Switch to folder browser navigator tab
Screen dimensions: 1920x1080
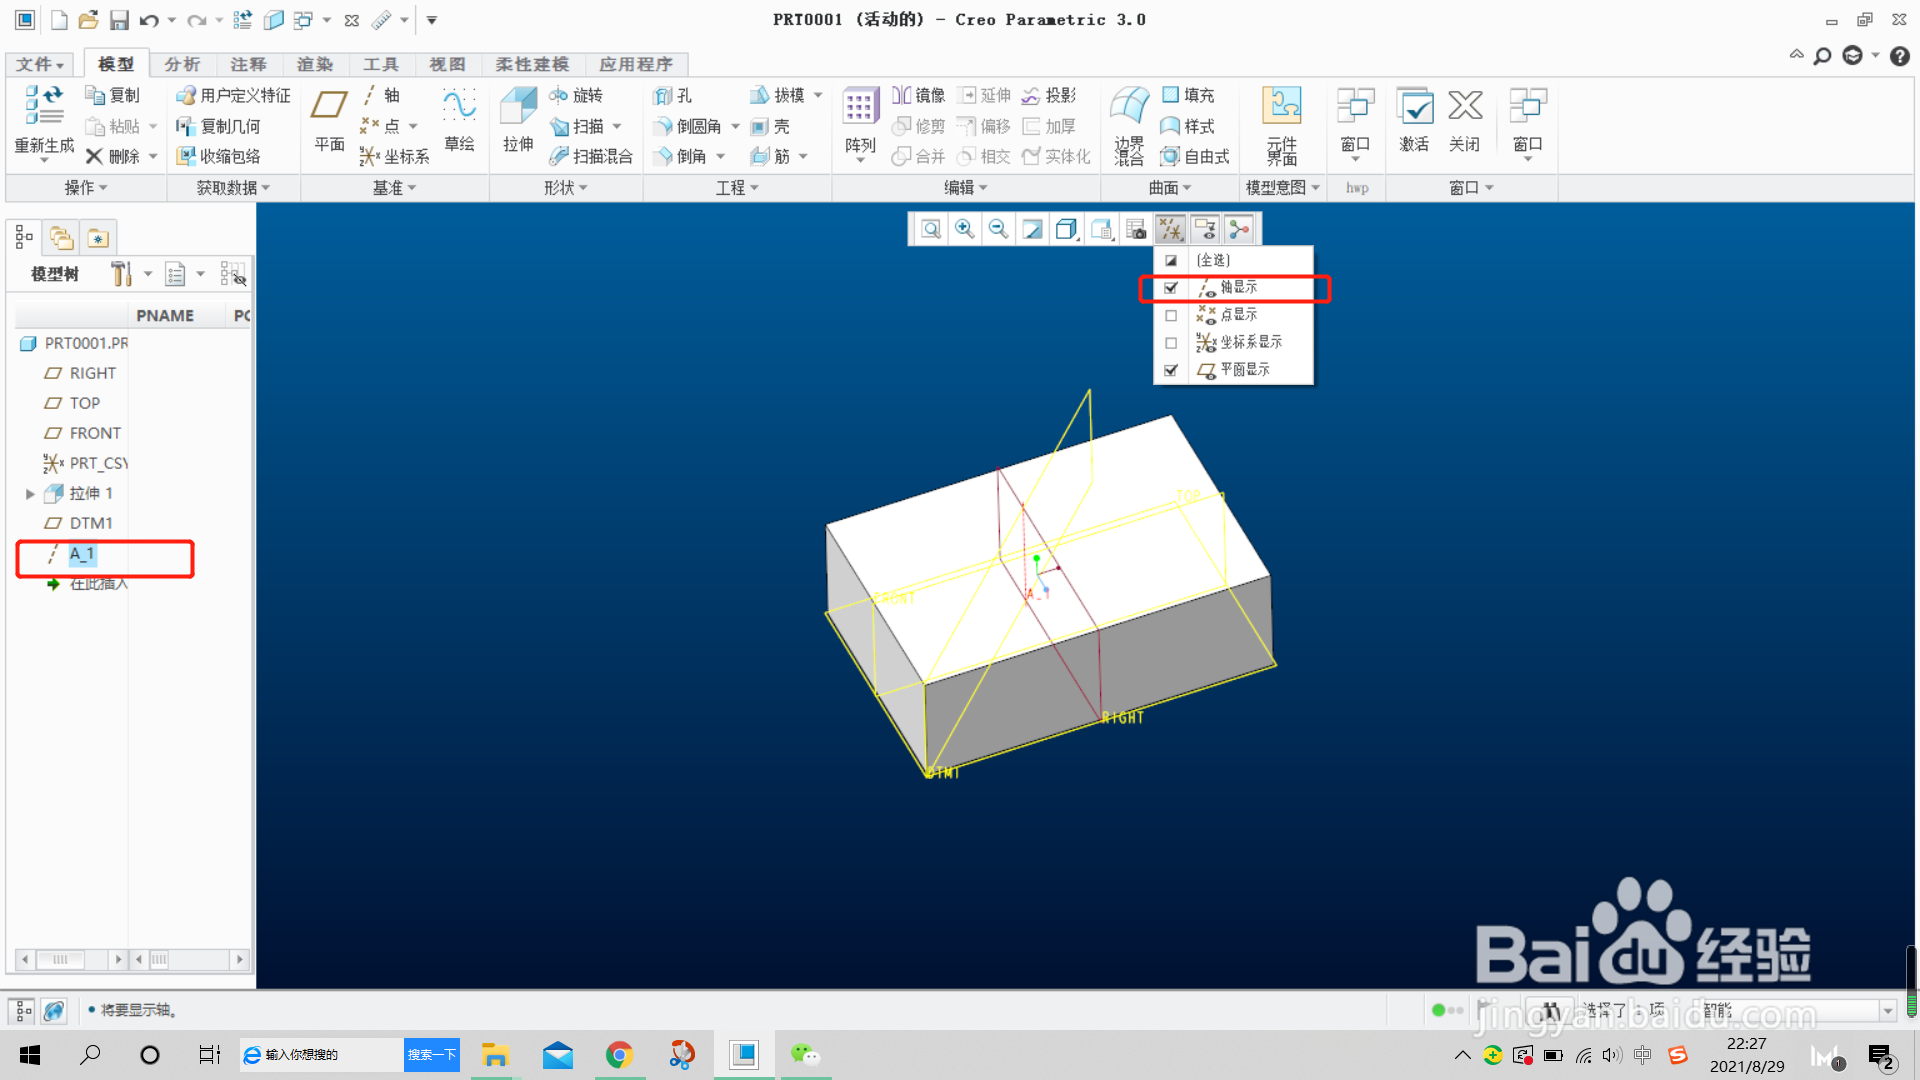[62, 238]
